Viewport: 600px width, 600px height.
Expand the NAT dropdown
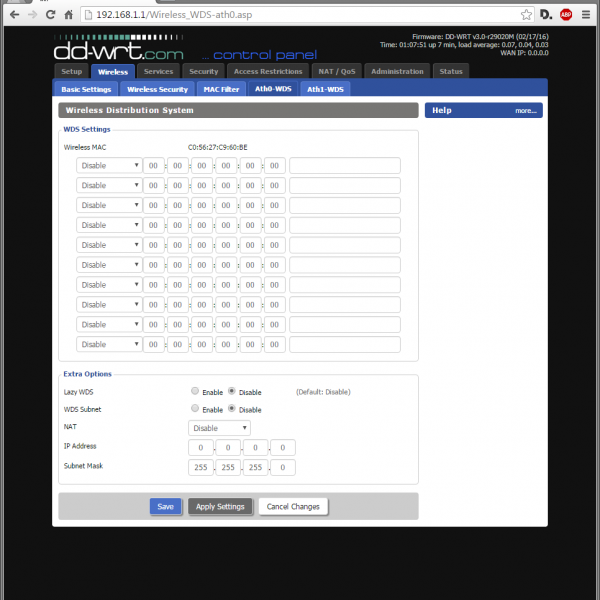click(219, 428)
